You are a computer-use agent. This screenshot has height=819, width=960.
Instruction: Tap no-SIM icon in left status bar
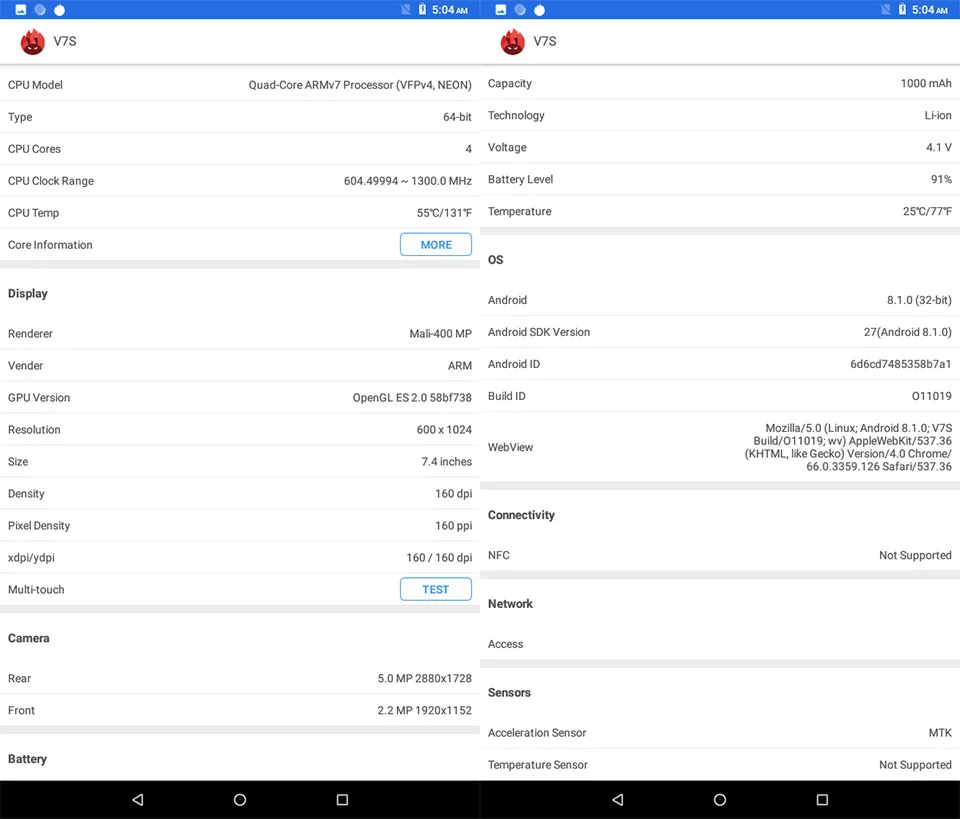click(x=405, y=9)
